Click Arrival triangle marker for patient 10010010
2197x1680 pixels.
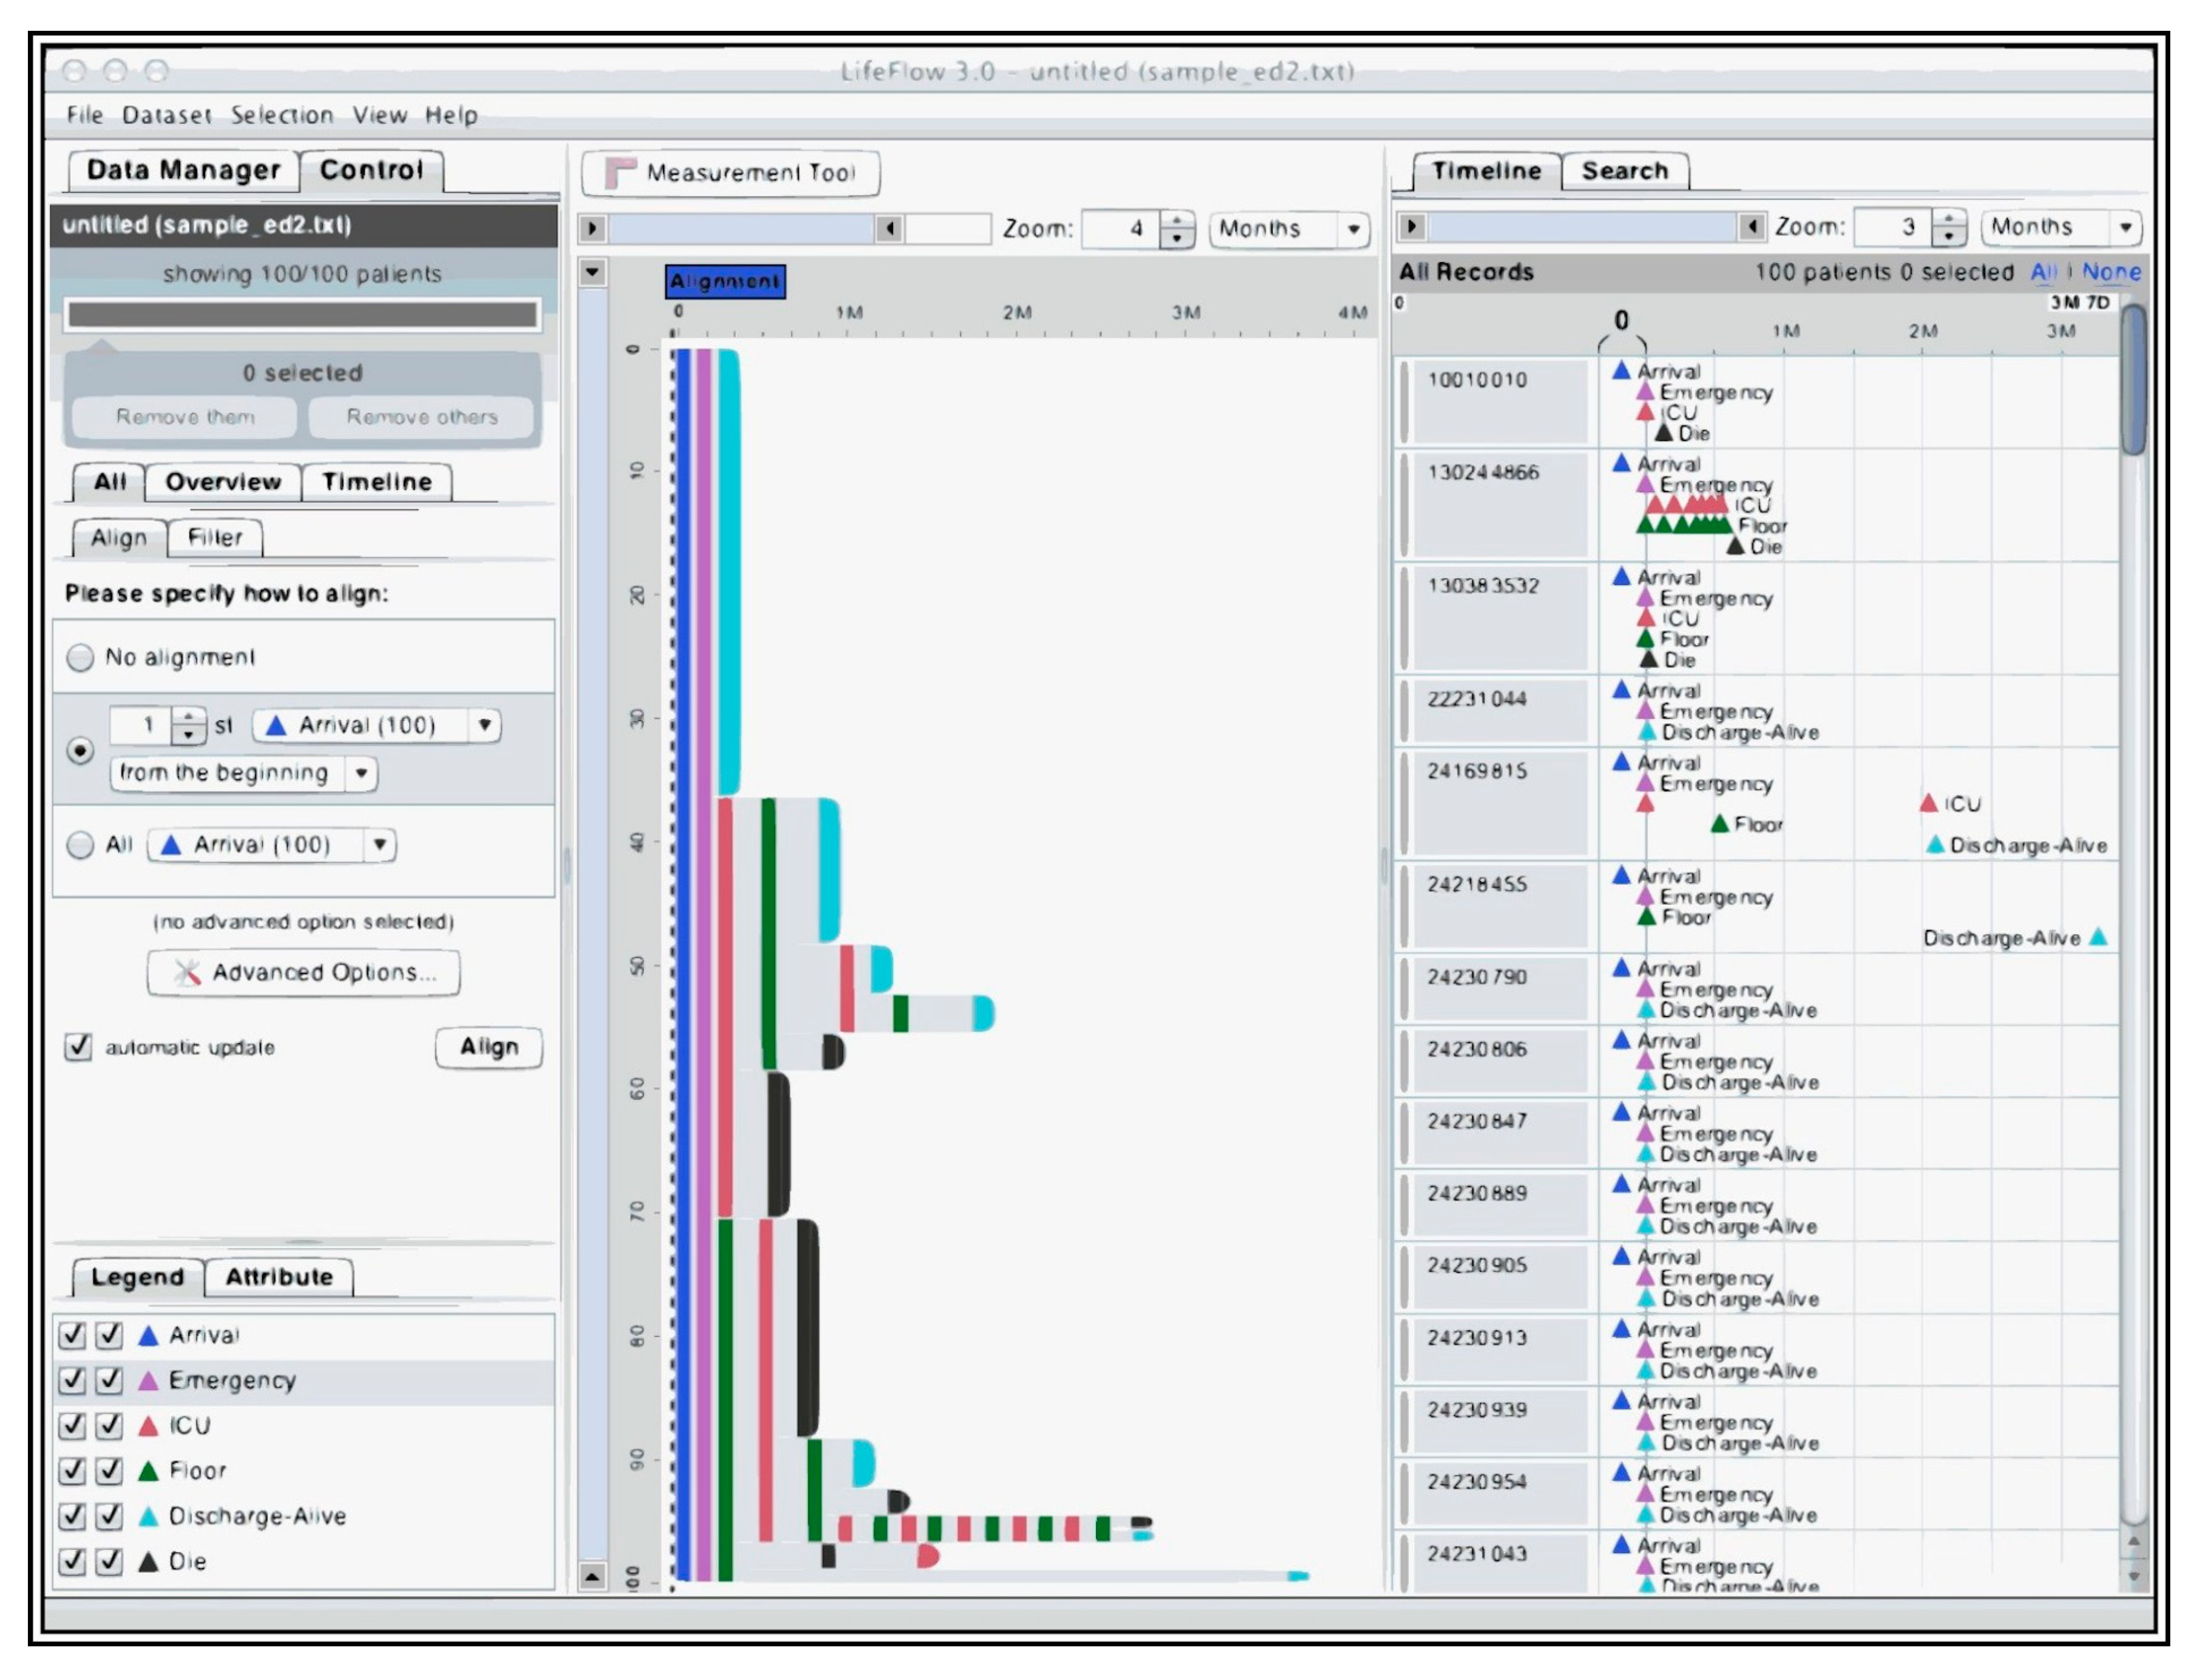pyautogui.click(x=1621, y=371)
